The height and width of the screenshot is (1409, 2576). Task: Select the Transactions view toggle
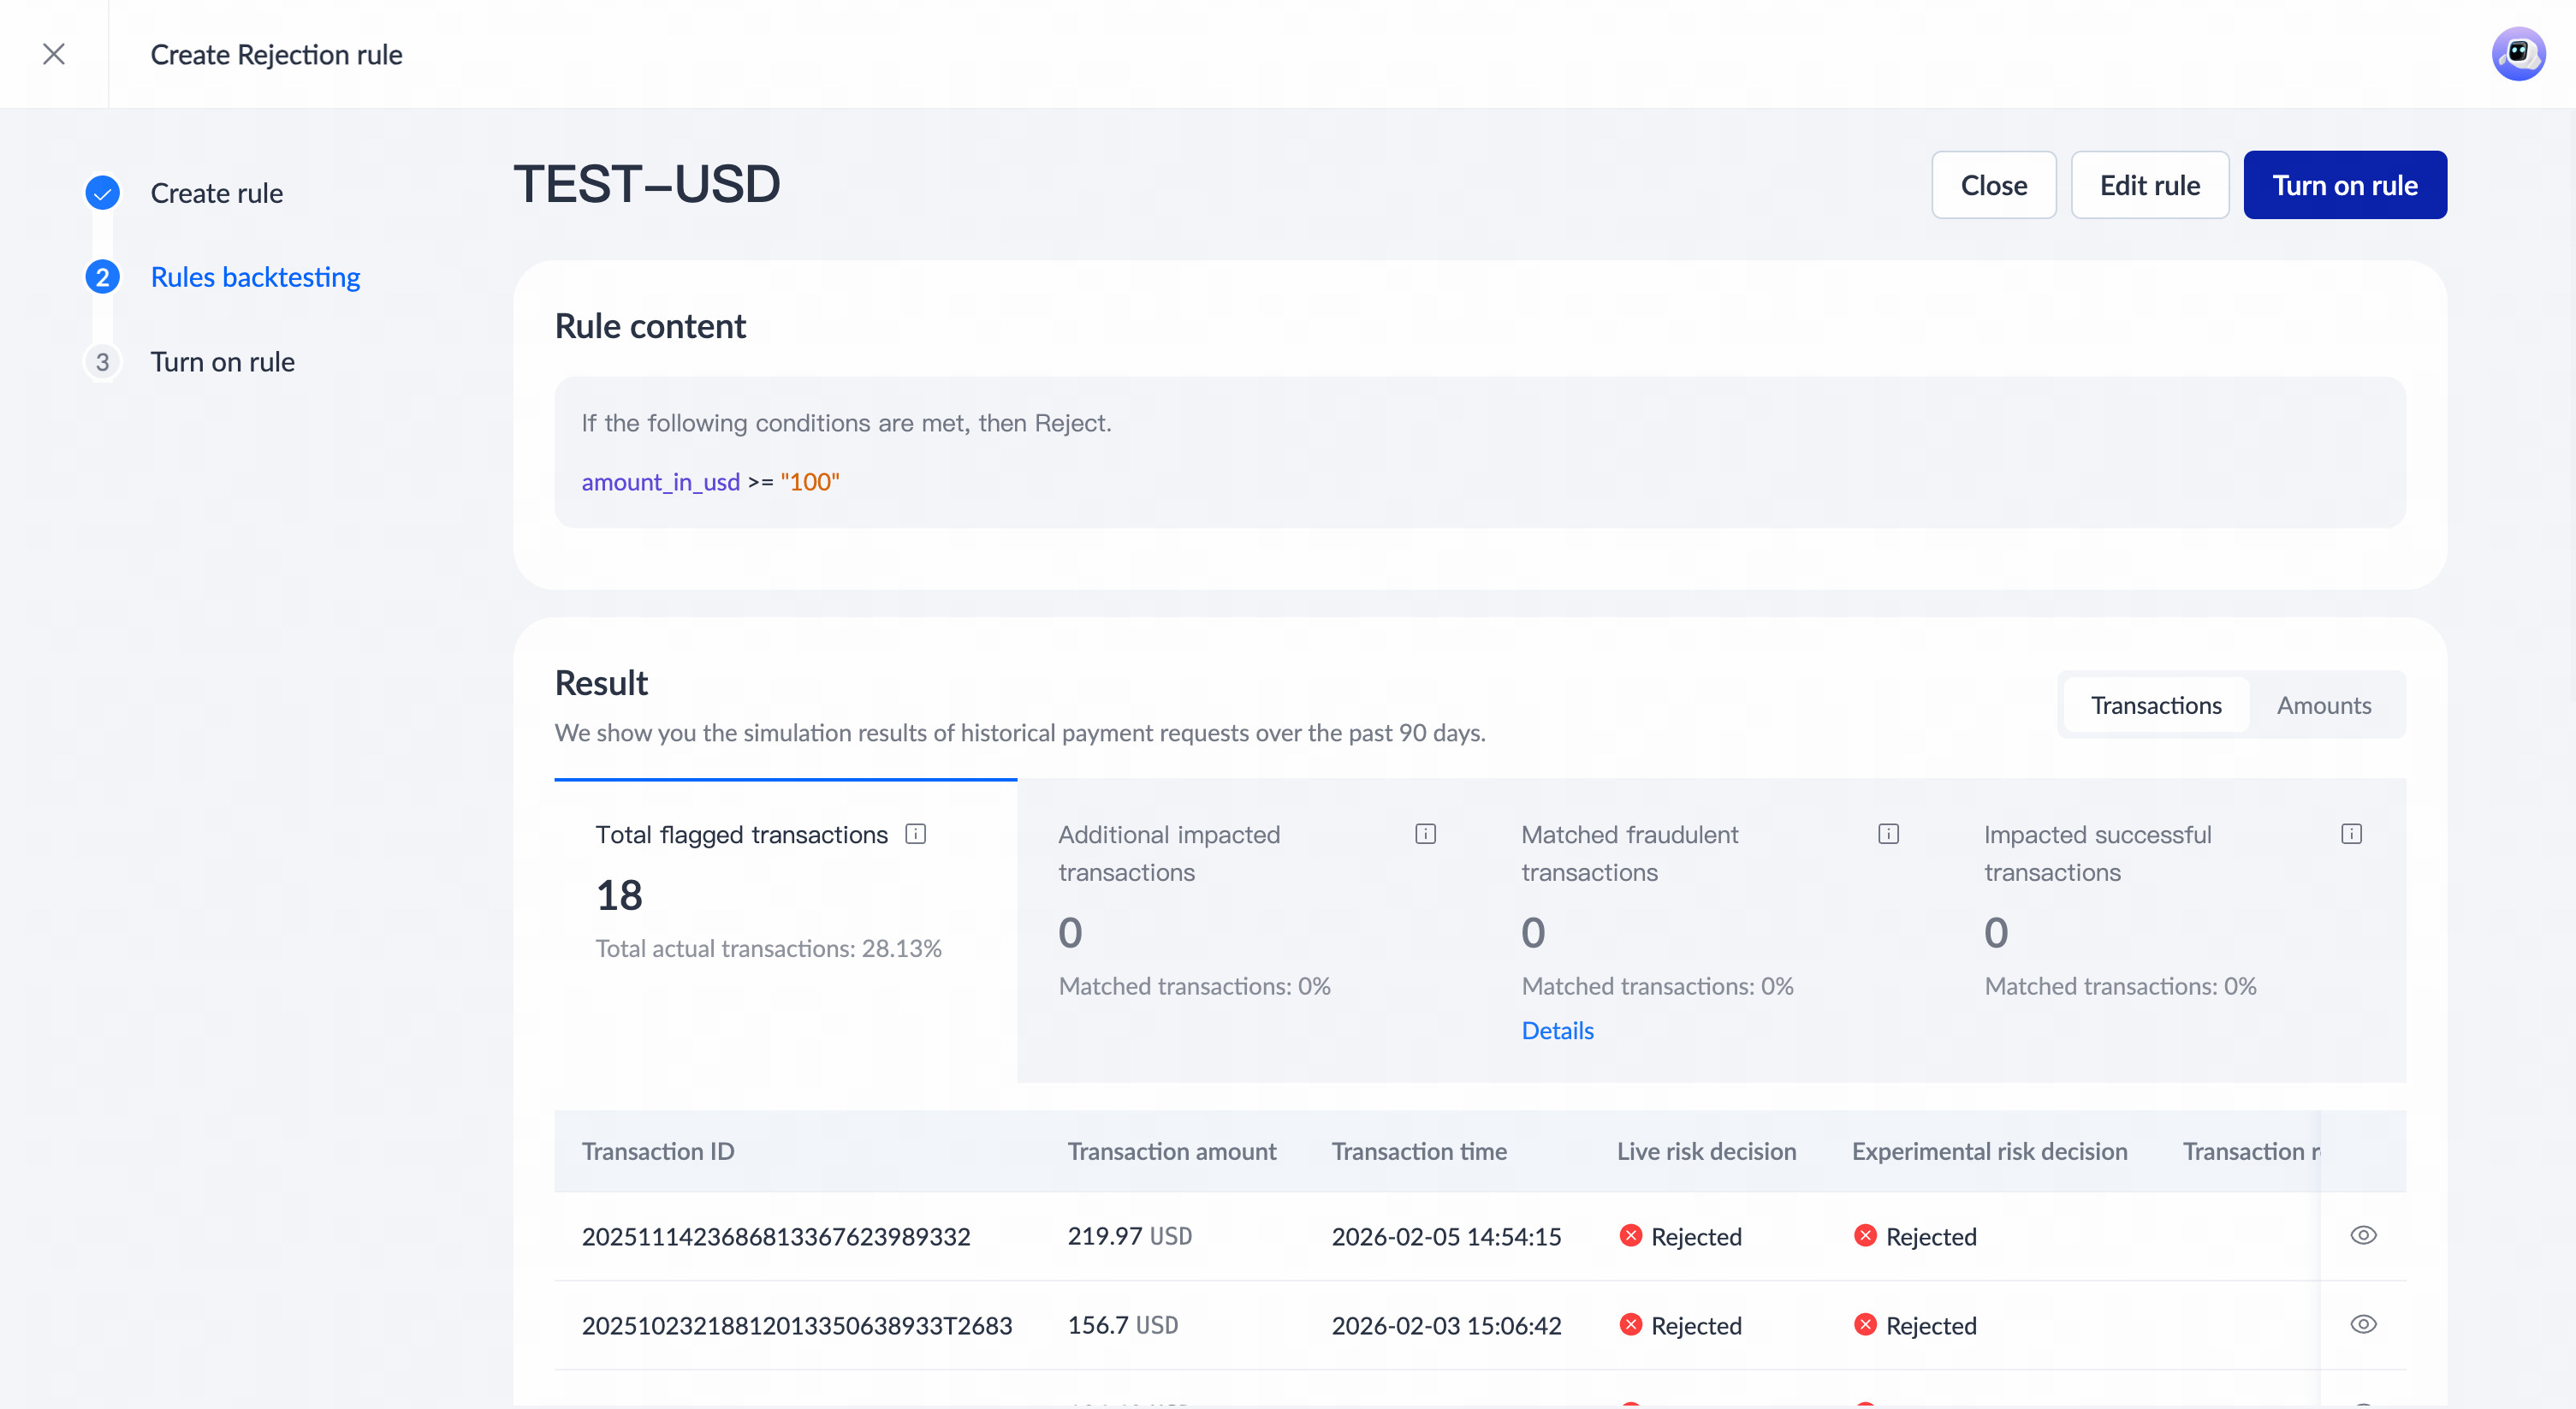coord(2155,706)
